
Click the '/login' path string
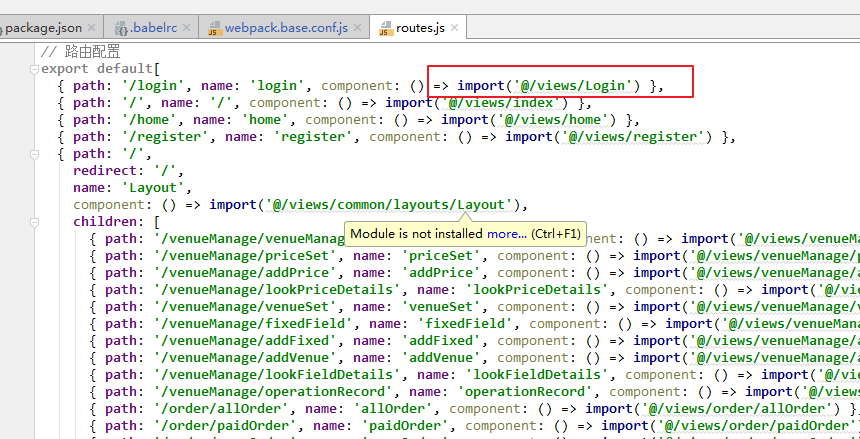pyautogui.click(x=153, y=86)
